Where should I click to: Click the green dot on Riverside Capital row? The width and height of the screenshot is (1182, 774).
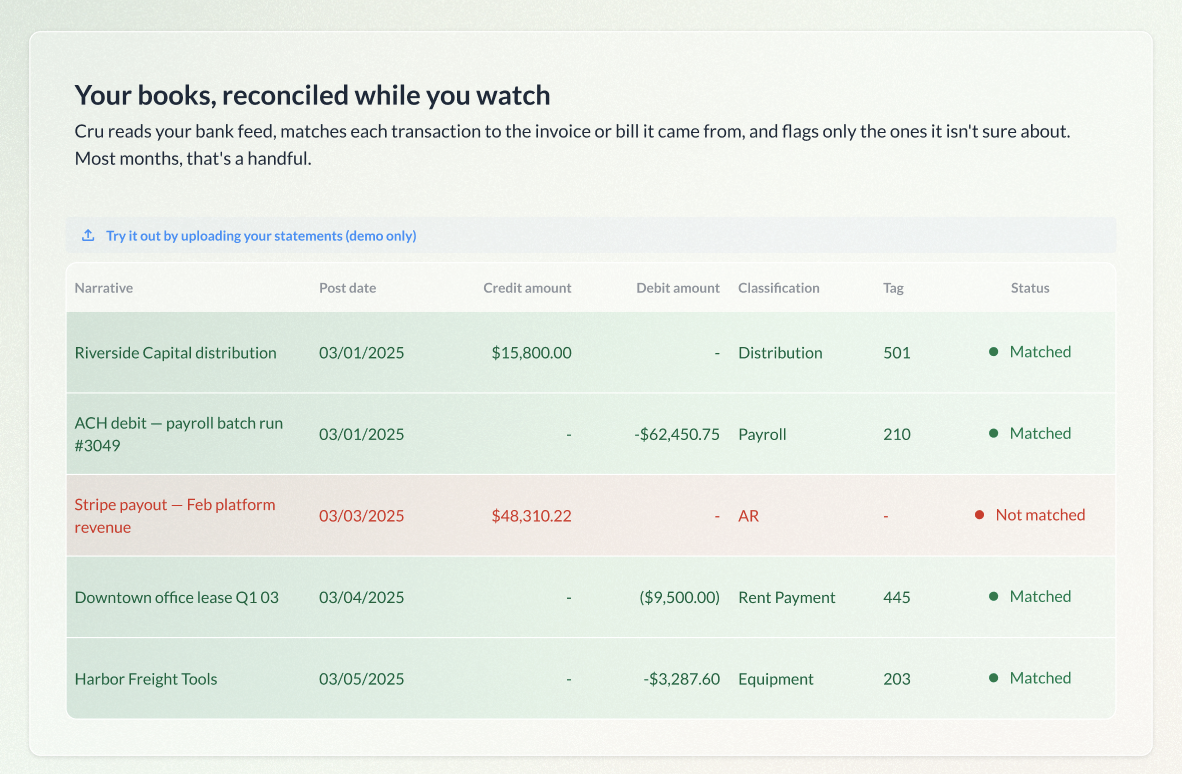pos(994,352)
